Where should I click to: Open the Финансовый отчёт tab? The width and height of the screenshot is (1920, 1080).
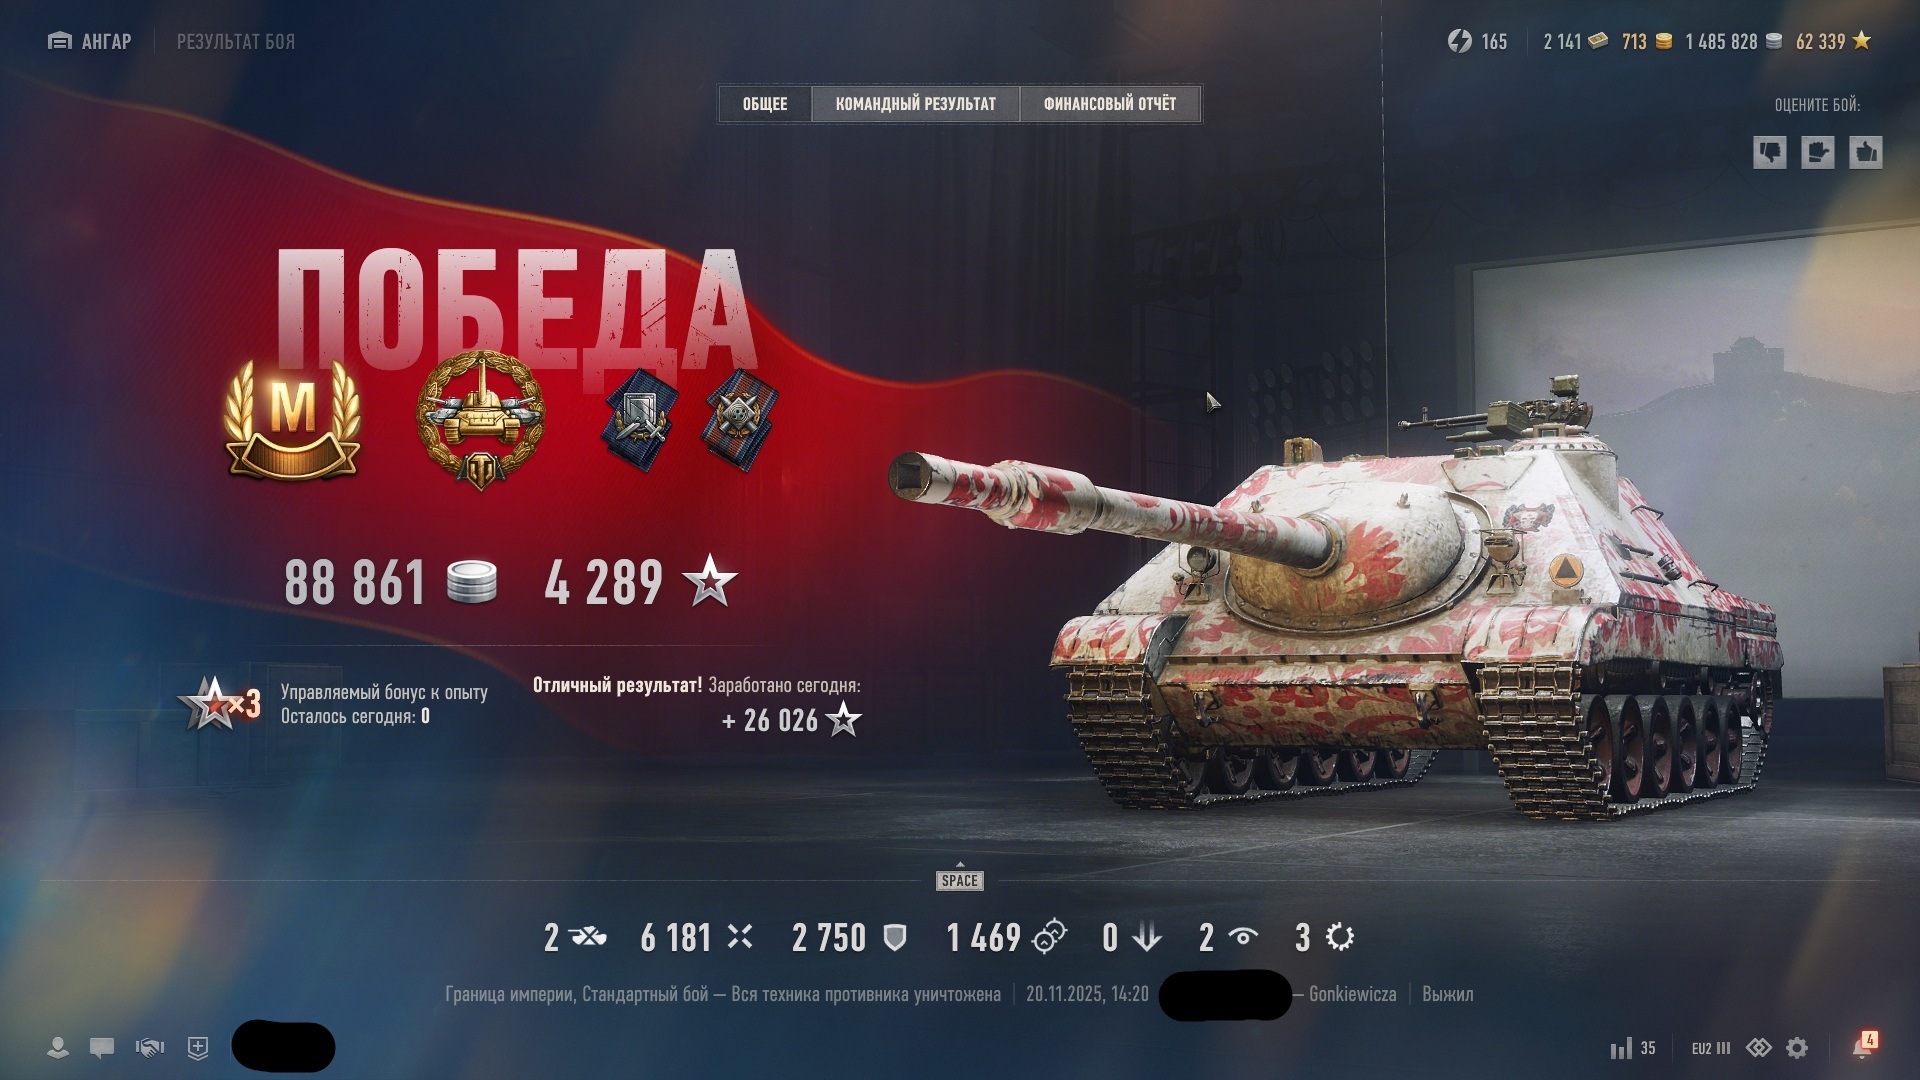1110,104
